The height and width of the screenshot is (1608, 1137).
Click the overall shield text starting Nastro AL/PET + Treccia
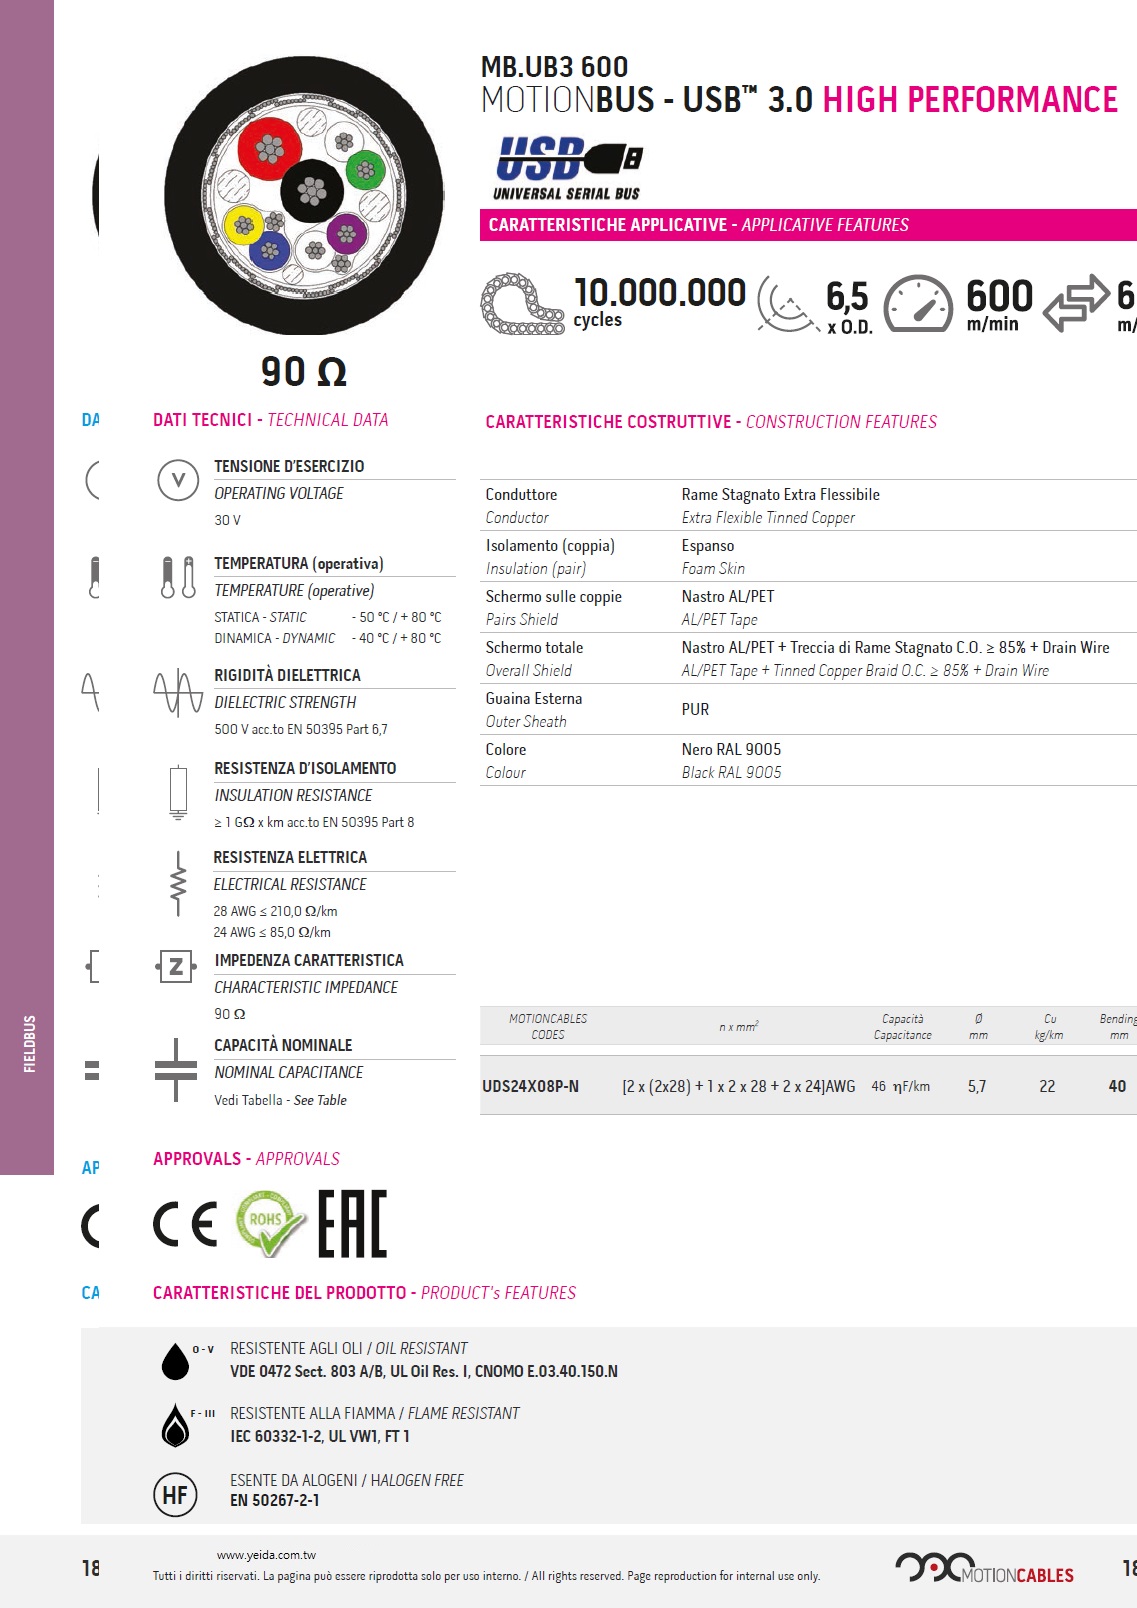[x=896, y=647]
